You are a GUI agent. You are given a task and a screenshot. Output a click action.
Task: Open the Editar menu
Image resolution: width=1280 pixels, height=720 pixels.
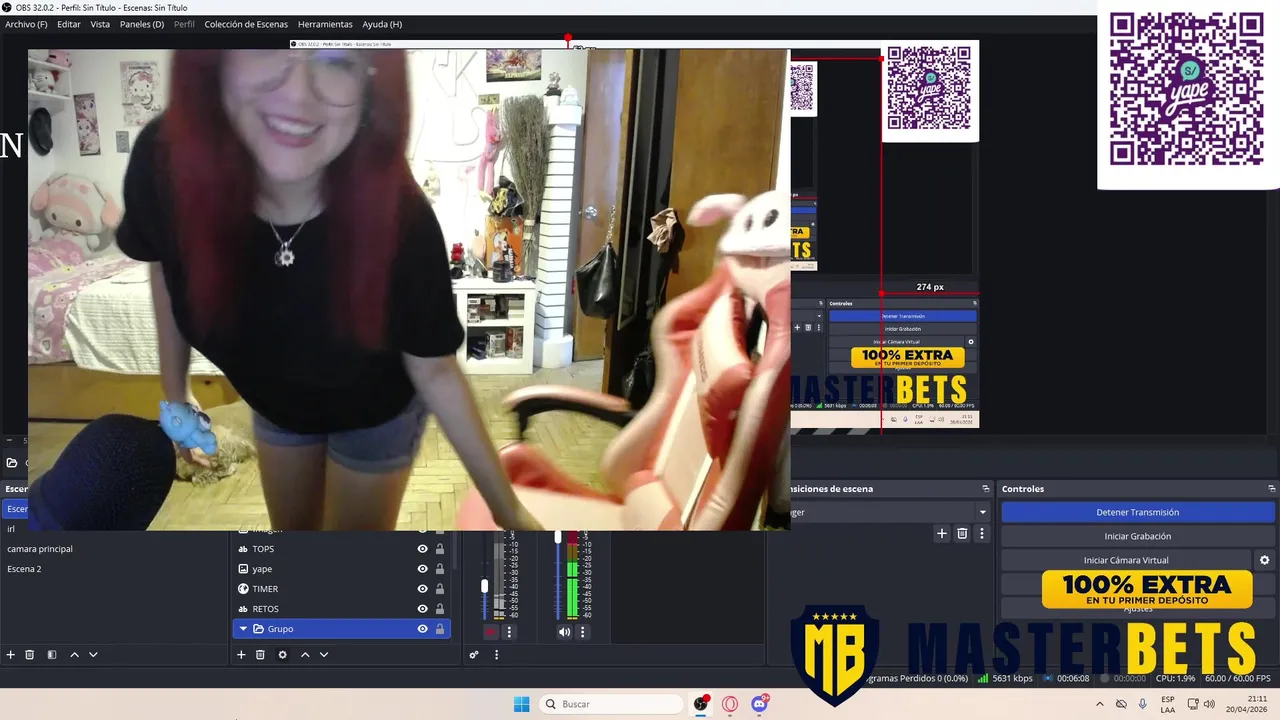69,24
